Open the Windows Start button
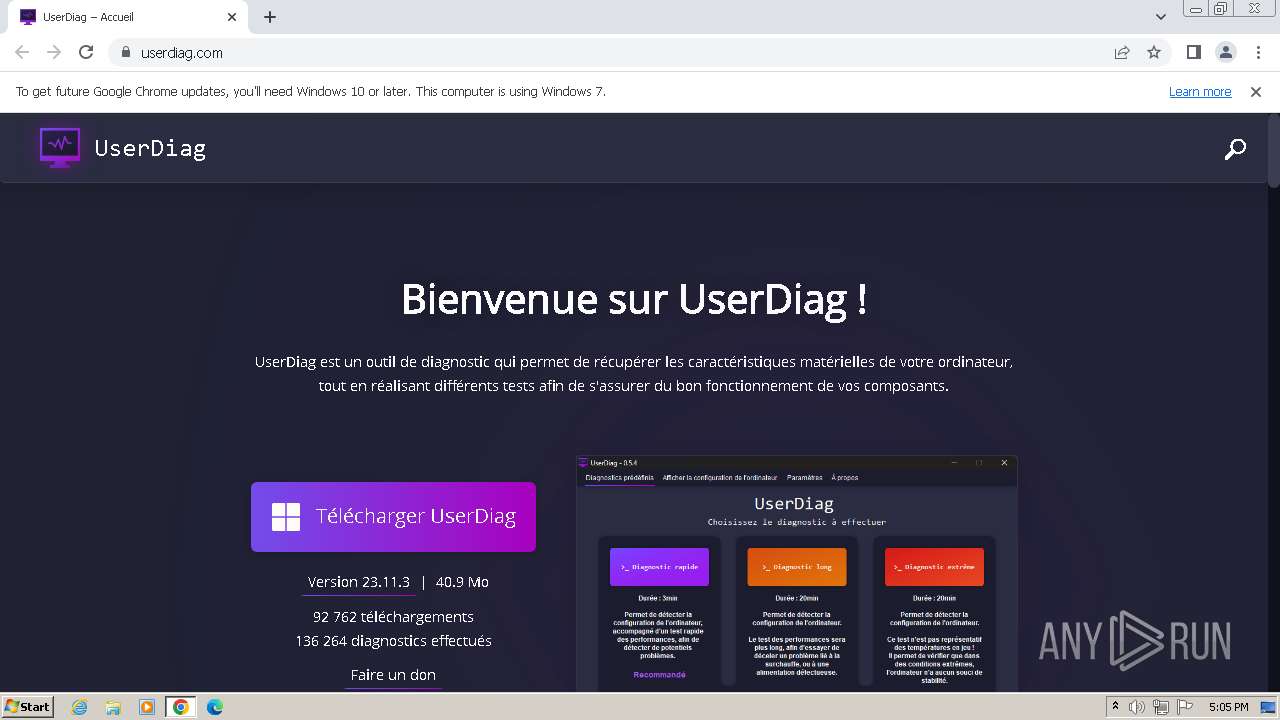1280x720 pixels. 27,706
